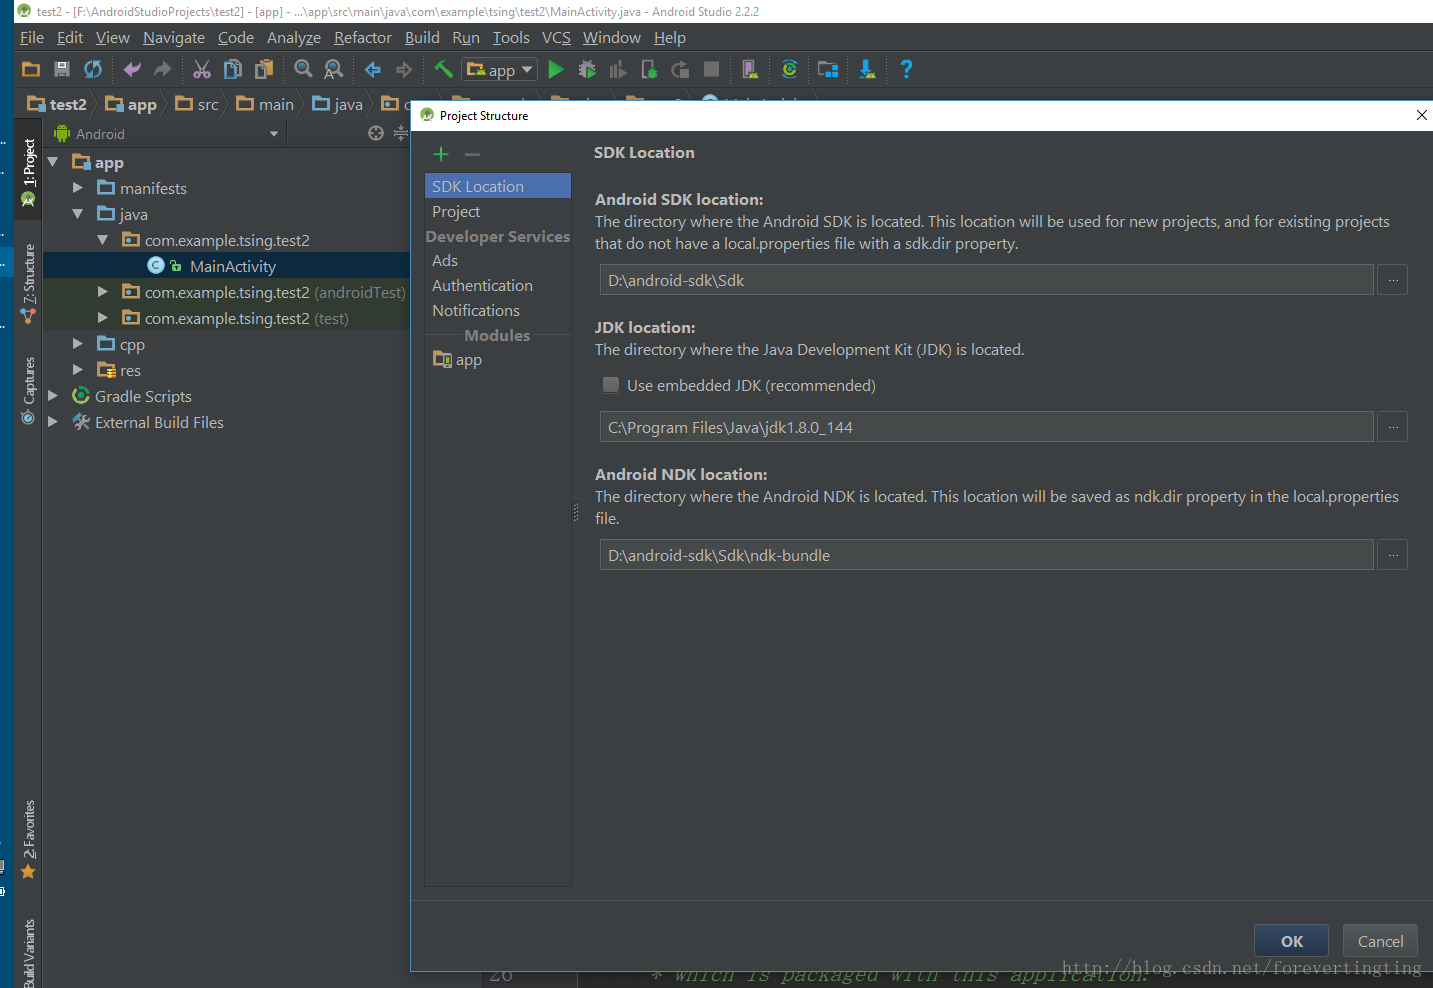Browse for Android SDK location
The width and height of the screenshot is (1433, 988).
tap(1392, 280)
